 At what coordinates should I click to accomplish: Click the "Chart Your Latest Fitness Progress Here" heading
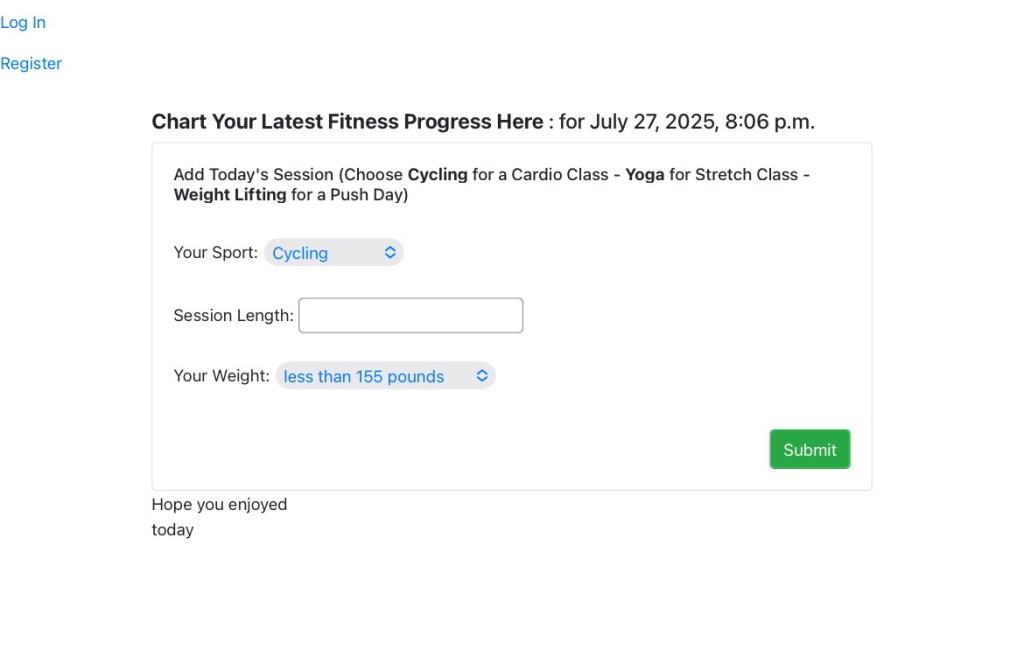(x=347, y=122)
